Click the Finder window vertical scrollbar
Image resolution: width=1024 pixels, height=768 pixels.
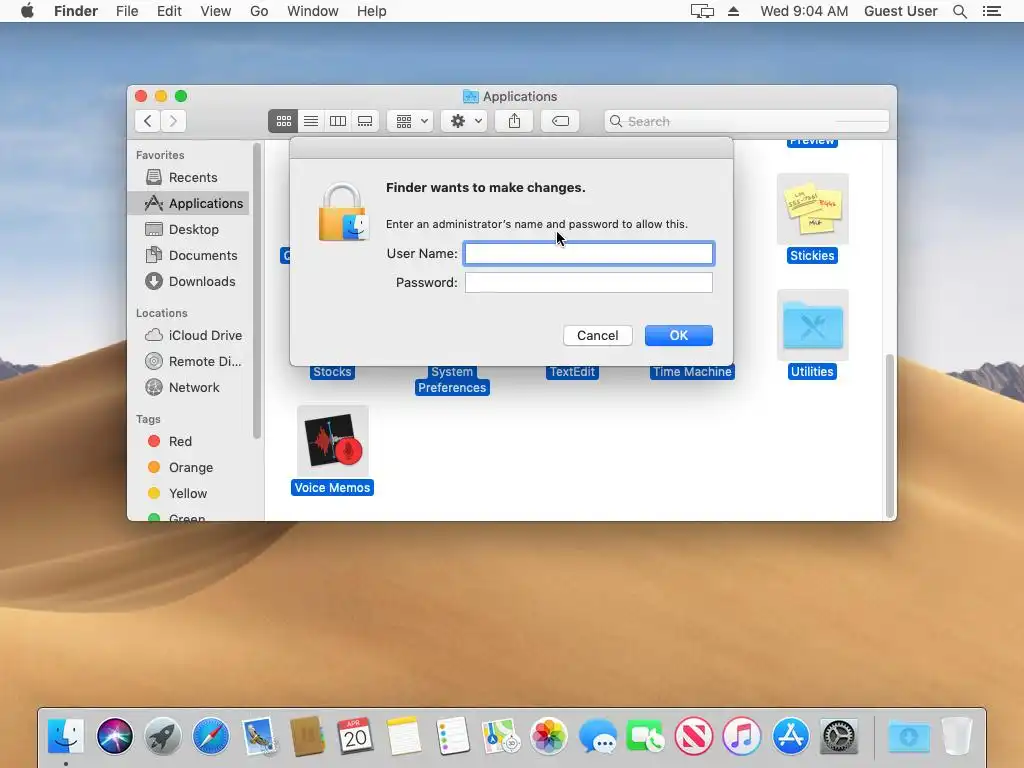[889, 436]
